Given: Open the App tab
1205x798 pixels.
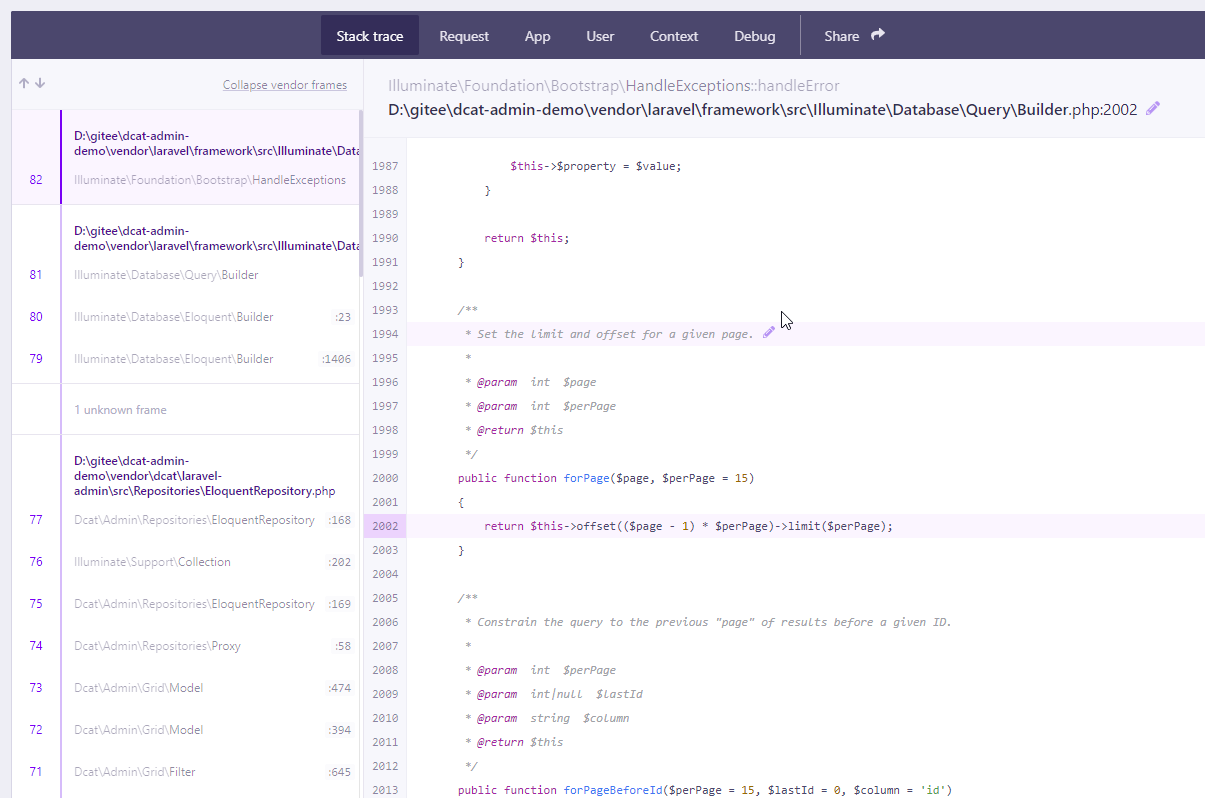Looking at the screenshot, I should (x=537, y=35).
